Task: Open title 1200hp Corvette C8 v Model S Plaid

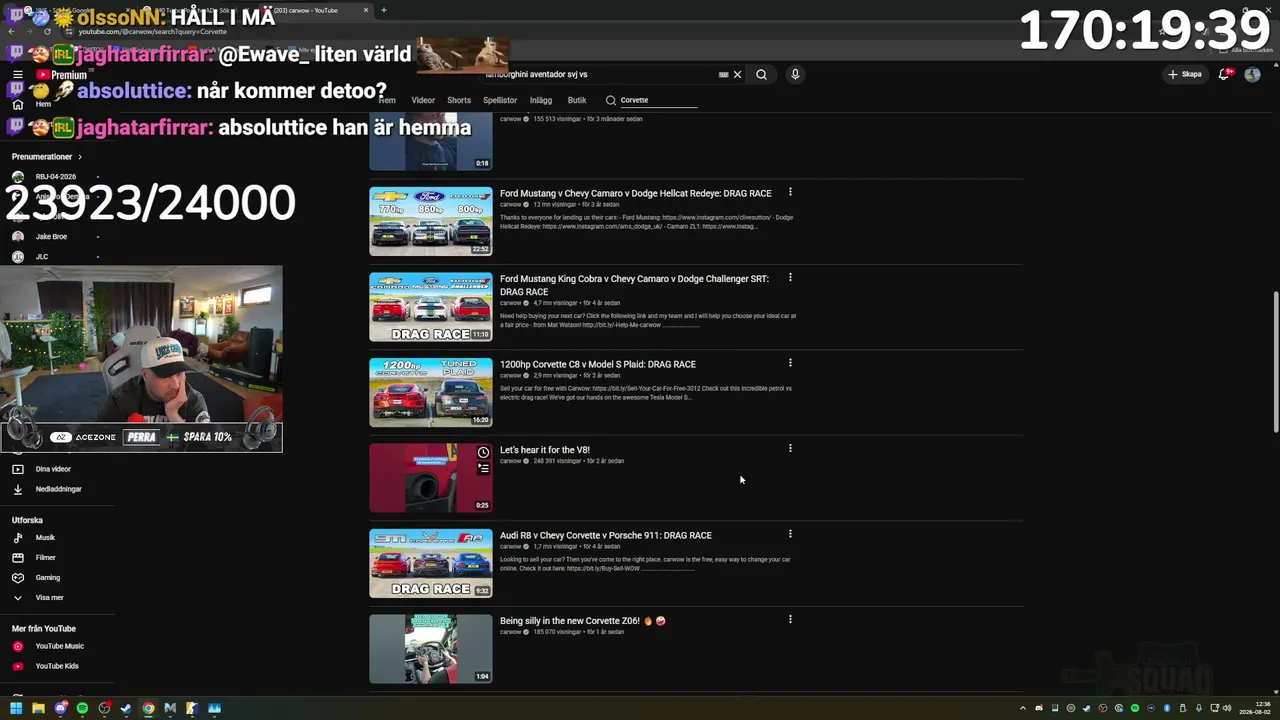Action: pos(598,364)
